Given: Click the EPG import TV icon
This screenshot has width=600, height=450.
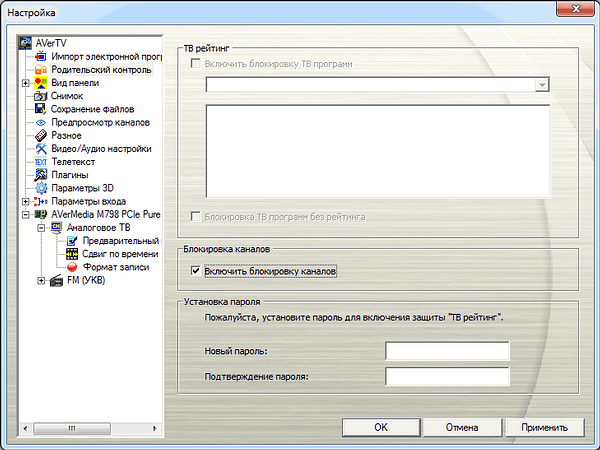Looking at the screenshot, I should pos(41,57).
